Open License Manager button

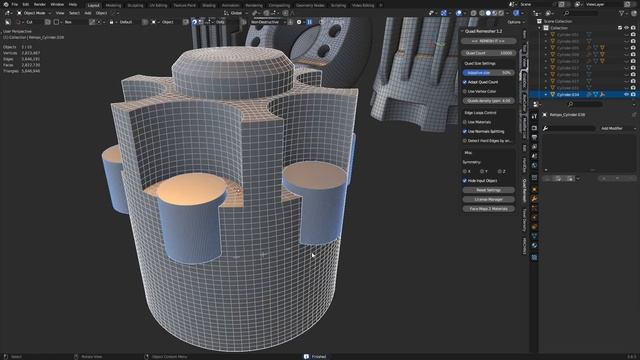pyautogui.click(x=489, y=200)
